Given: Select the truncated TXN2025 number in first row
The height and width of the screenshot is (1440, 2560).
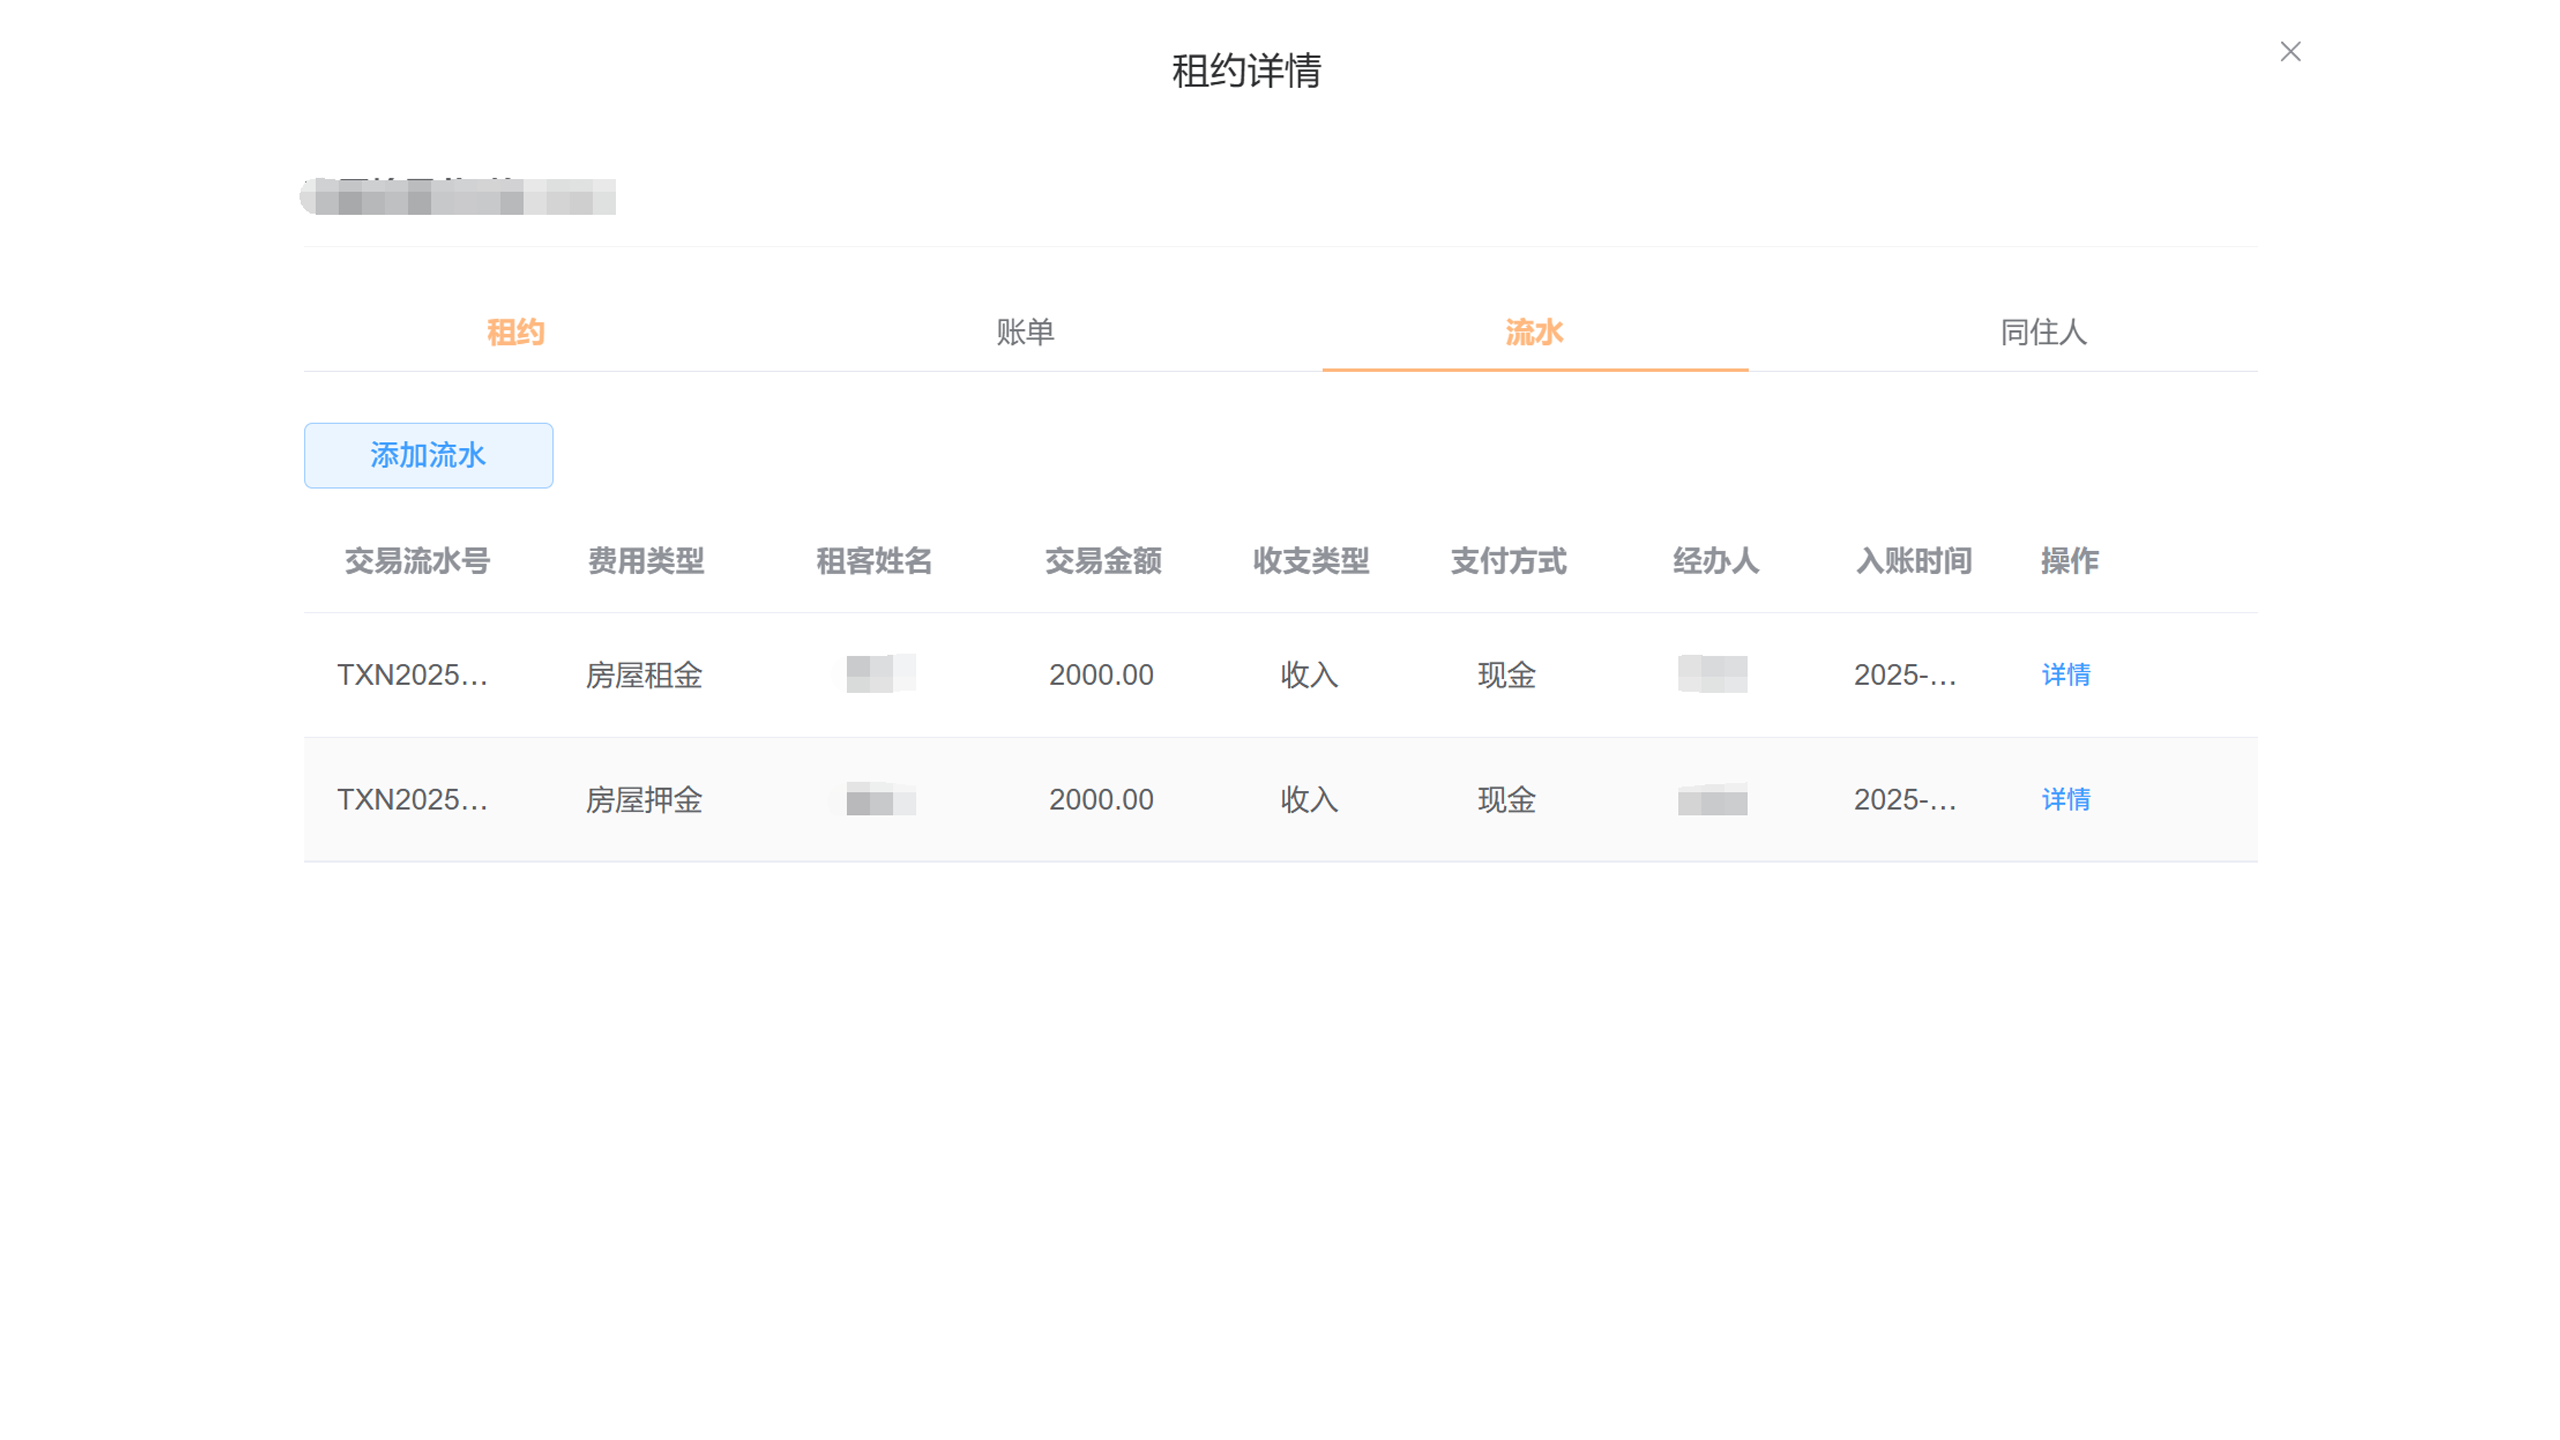Looking at the screenshot, I should 412,675.
